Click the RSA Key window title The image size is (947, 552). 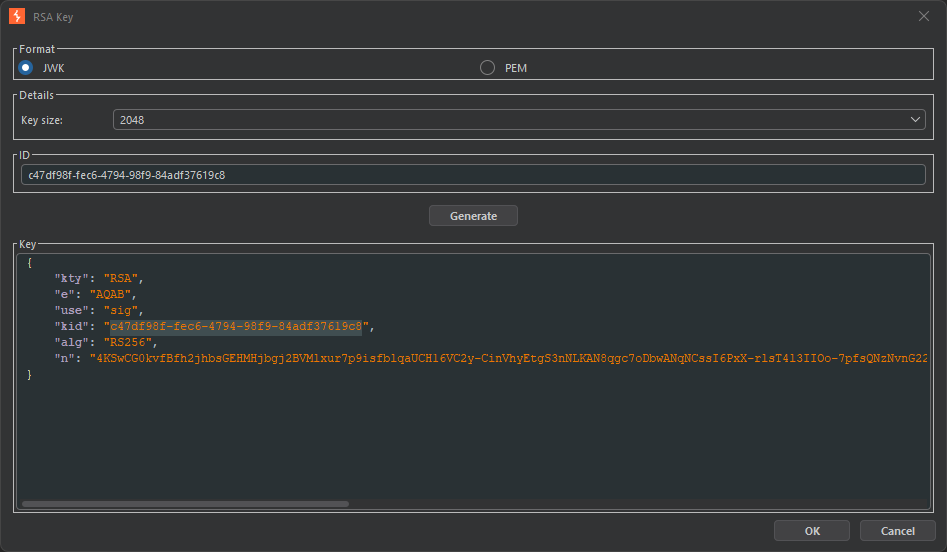point(53,17)
